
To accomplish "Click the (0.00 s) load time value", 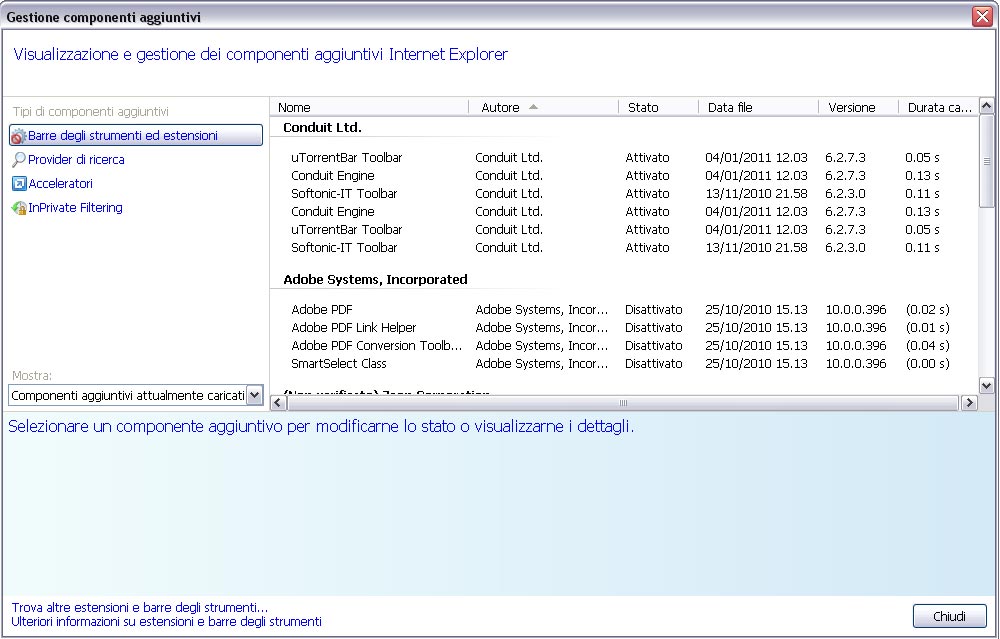I will click(928, 364).
